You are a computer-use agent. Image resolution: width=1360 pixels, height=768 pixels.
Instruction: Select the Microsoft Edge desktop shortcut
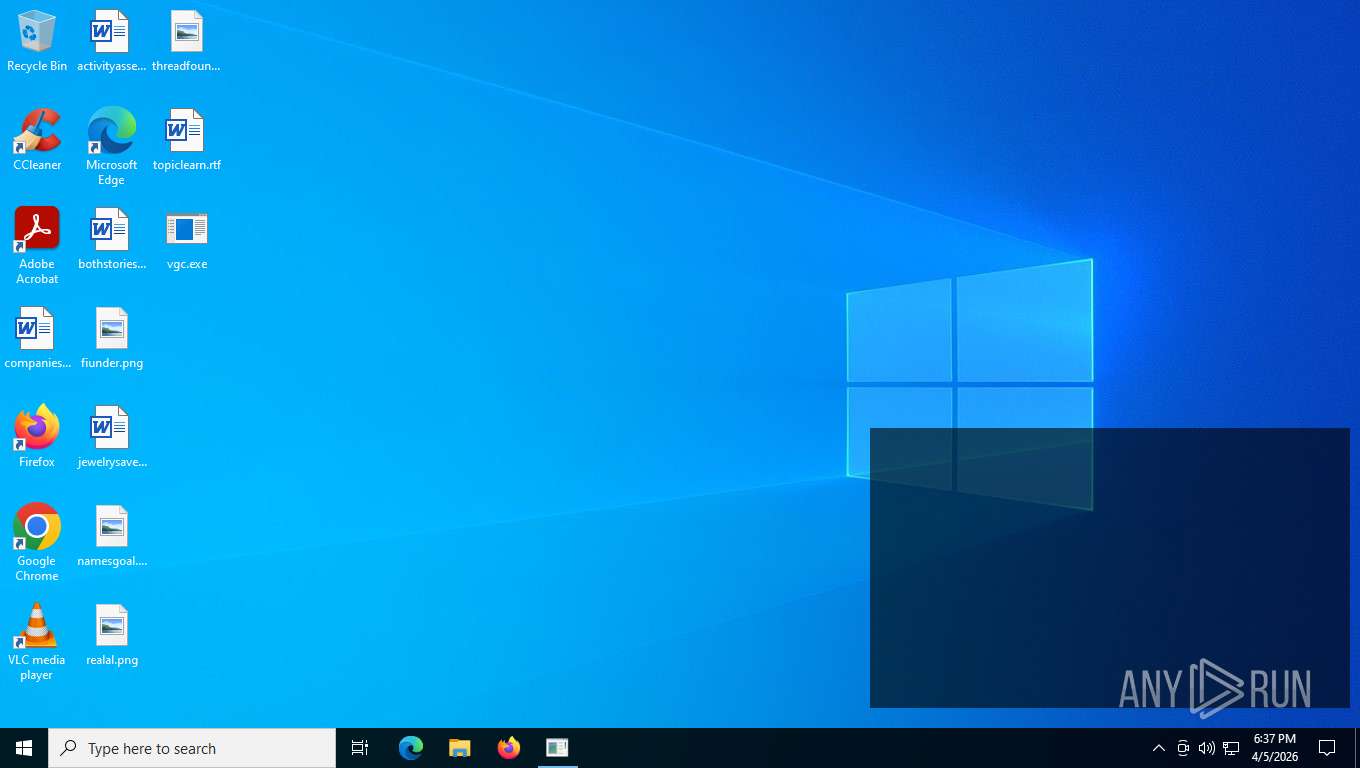tap(111, 147)
